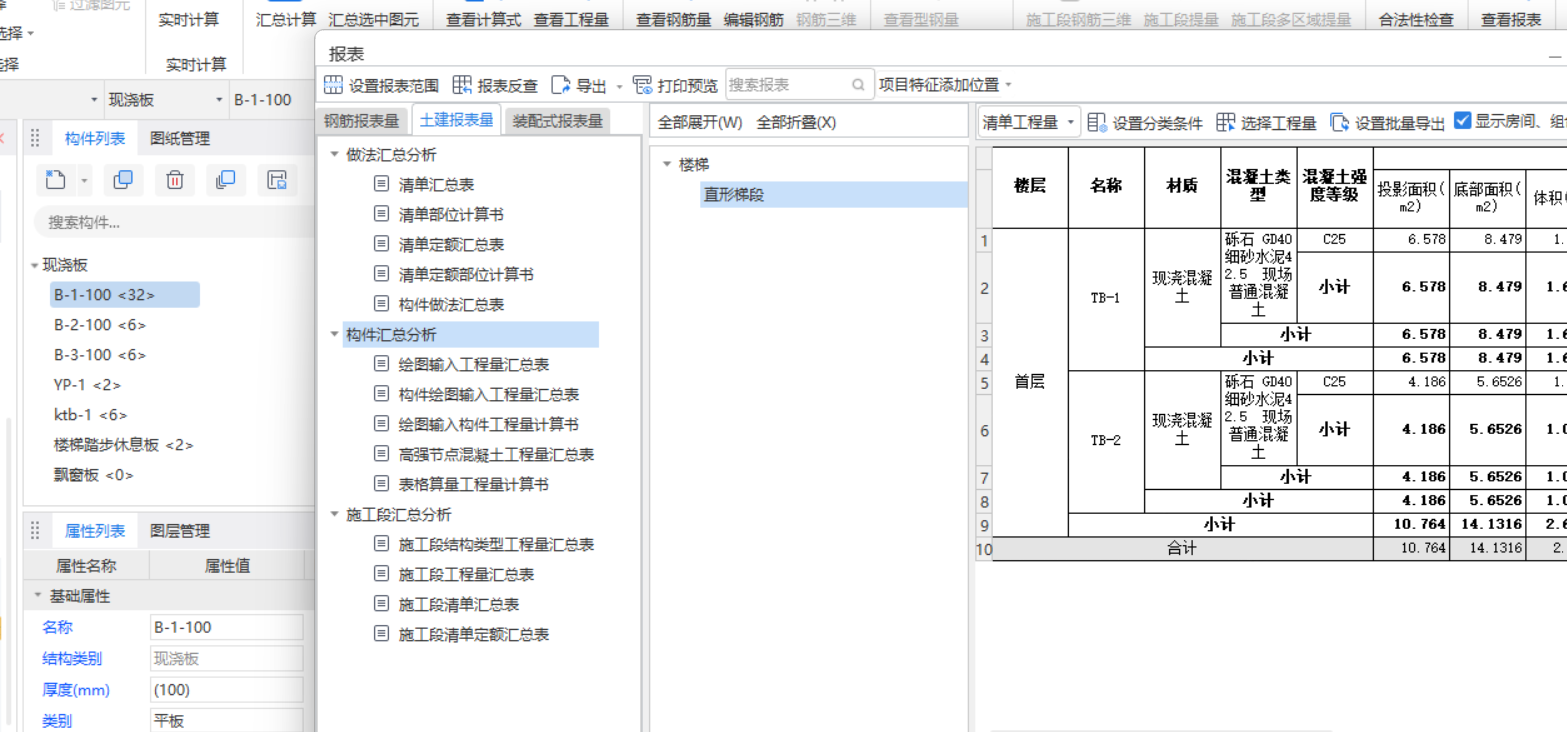Toggle the 显示房间 checkbox

pos(1463,121)
